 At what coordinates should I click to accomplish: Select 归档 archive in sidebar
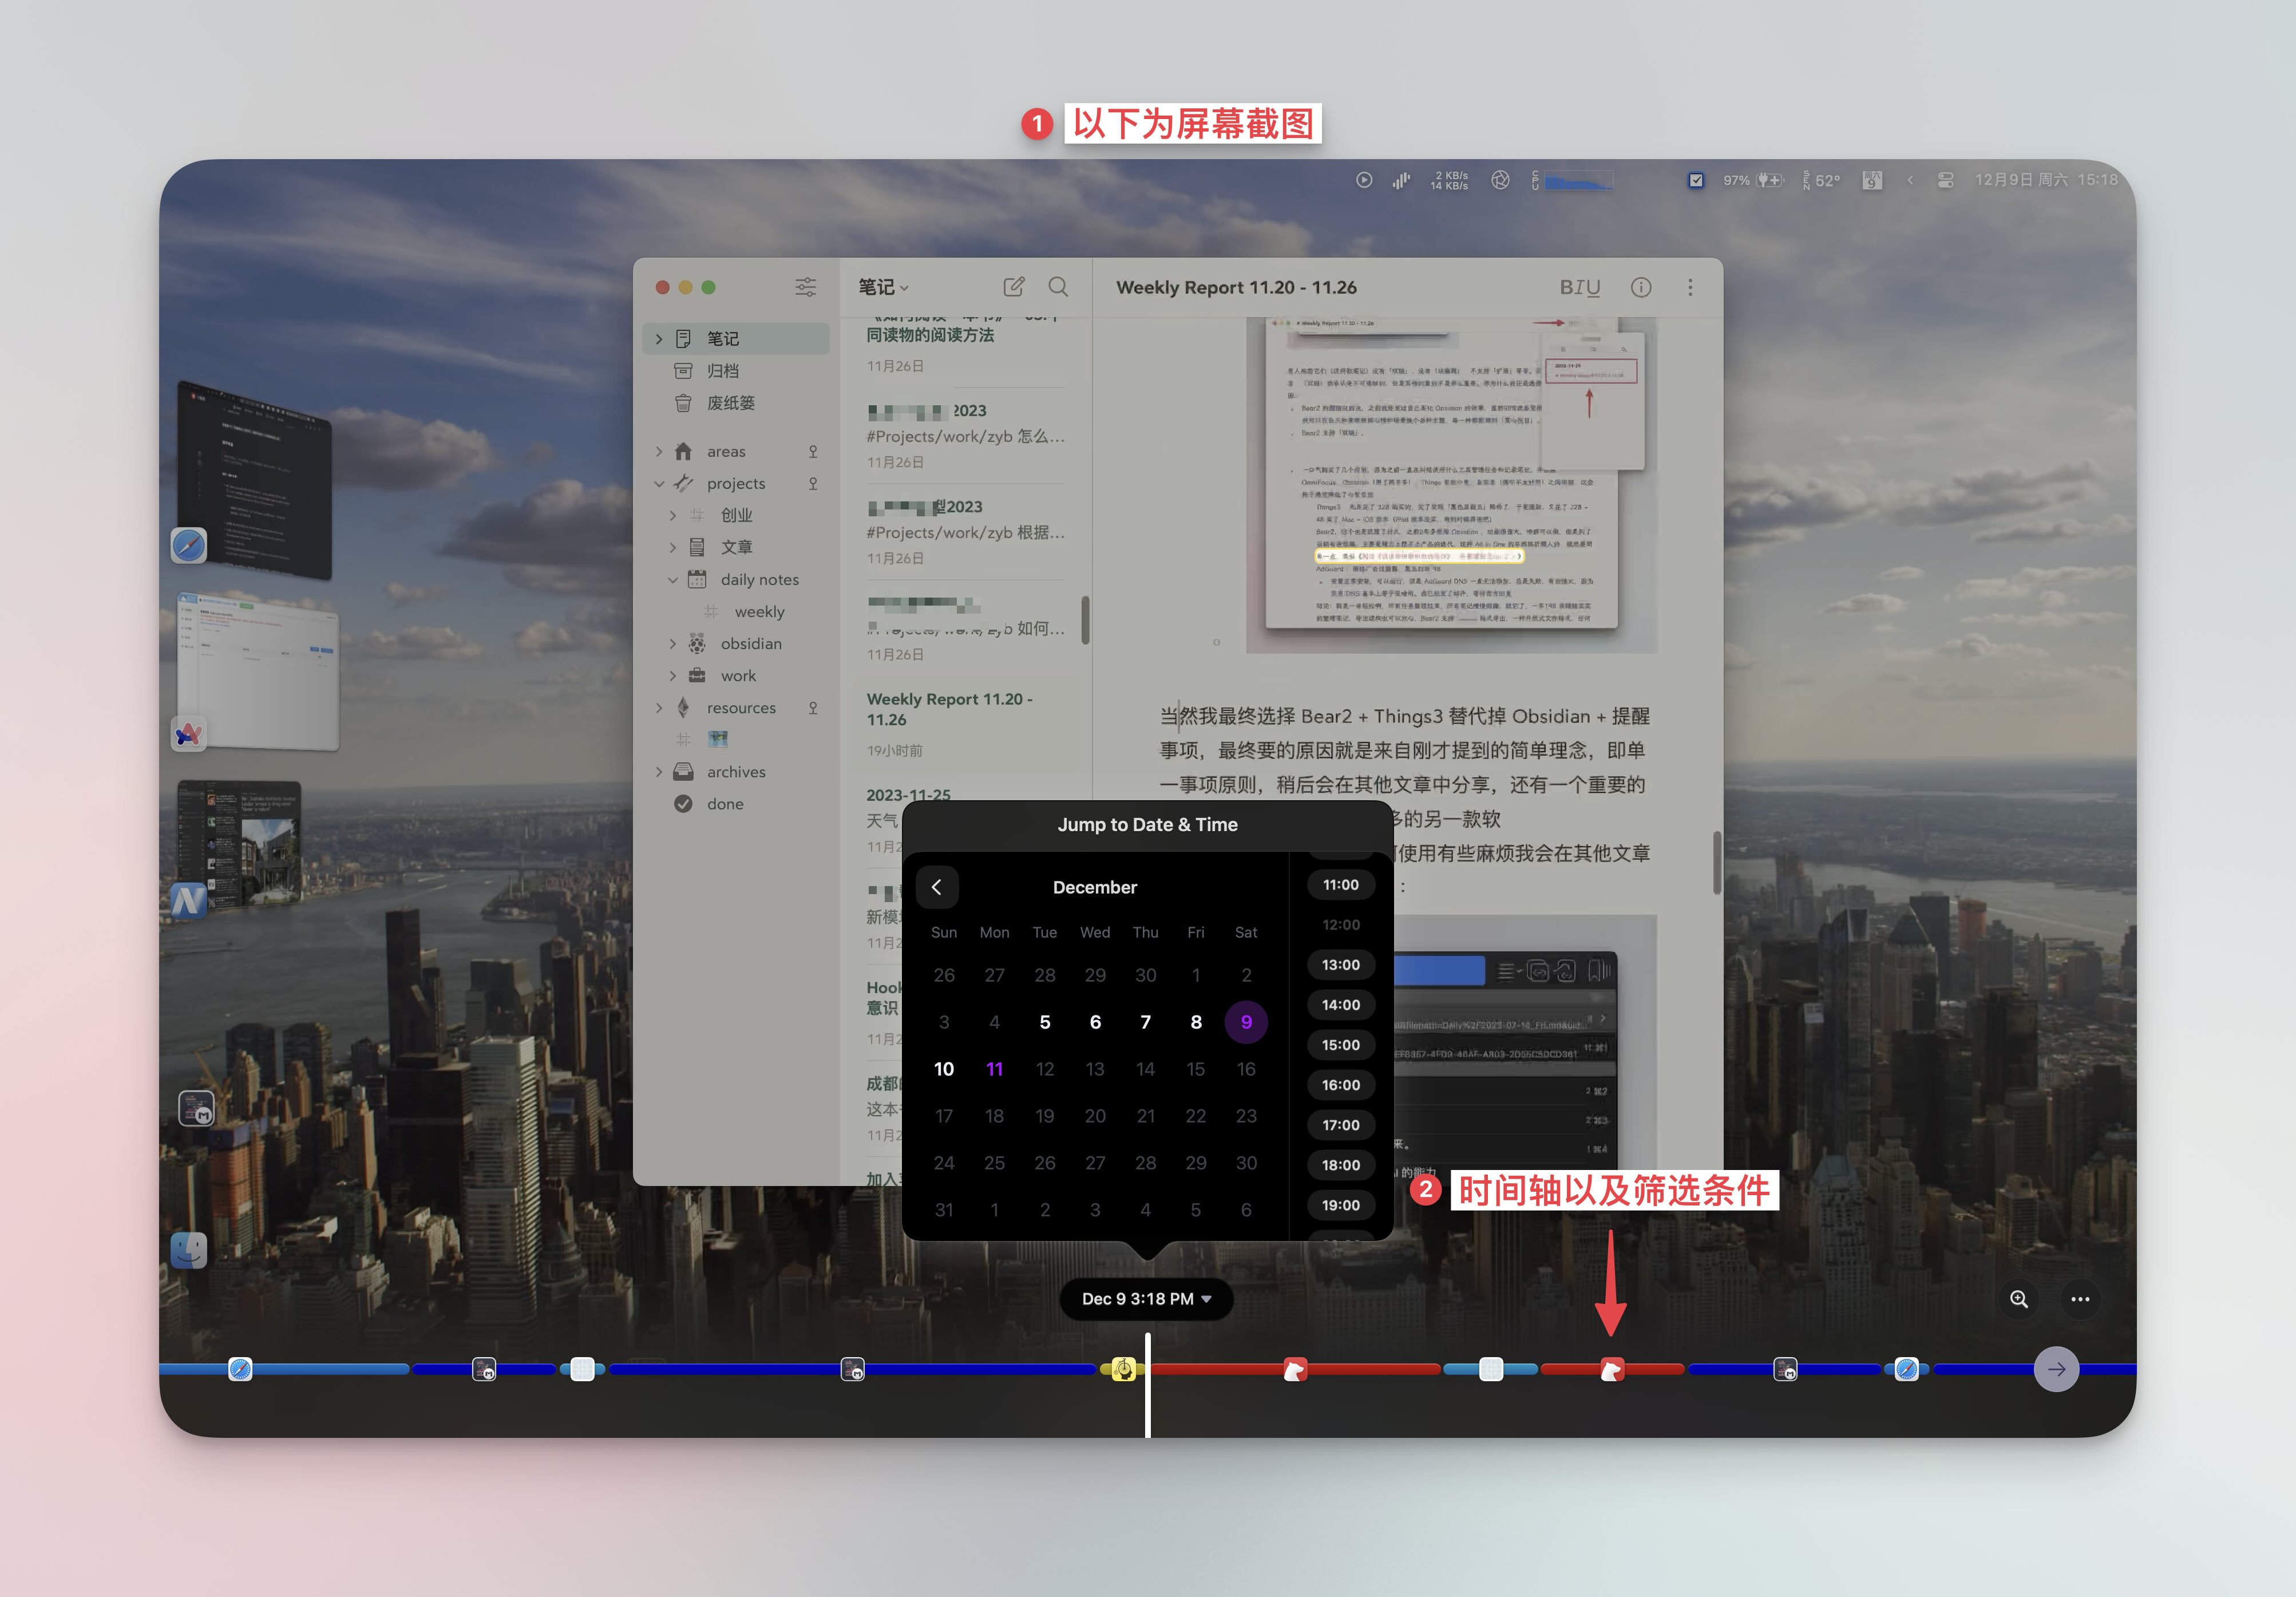pyautogui.click(x=735, y=371)
